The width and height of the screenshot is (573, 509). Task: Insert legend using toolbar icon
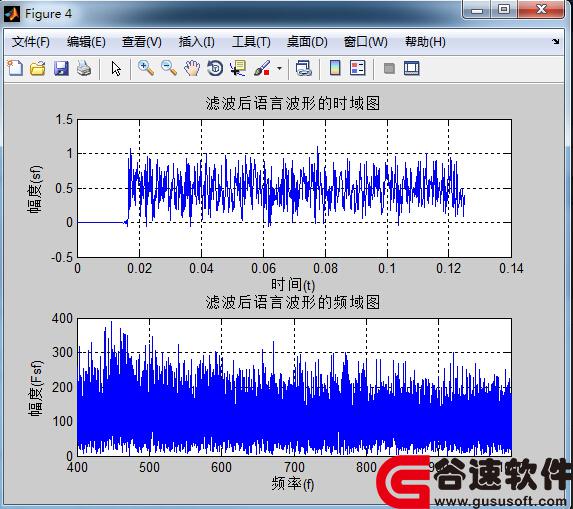coord(357,68)
